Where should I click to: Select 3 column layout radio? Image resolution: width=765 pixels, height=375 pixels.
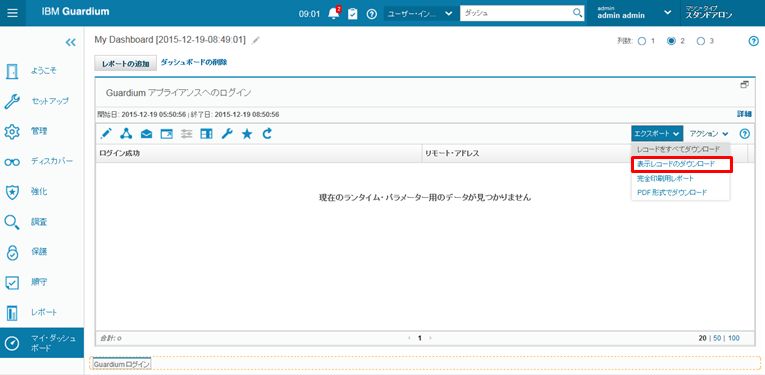click(701, 41)
